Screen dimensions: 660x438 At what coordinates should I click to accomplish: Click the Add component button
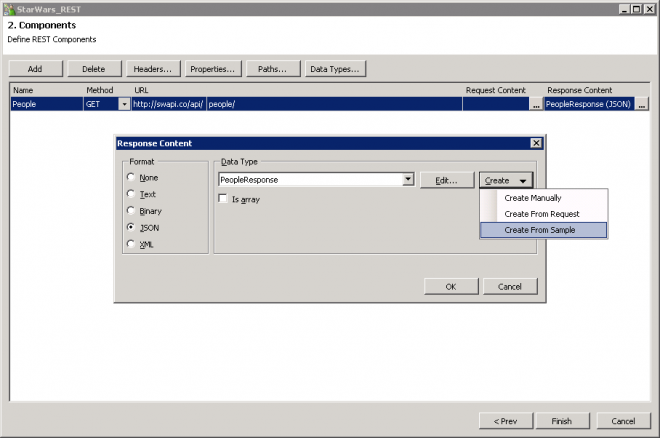(35, 69)
